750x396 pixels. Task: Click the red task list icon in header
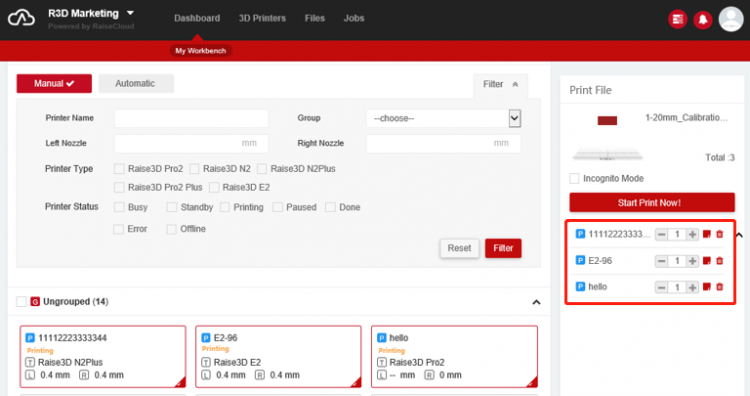pyautogui.click(x=677, y=19)
